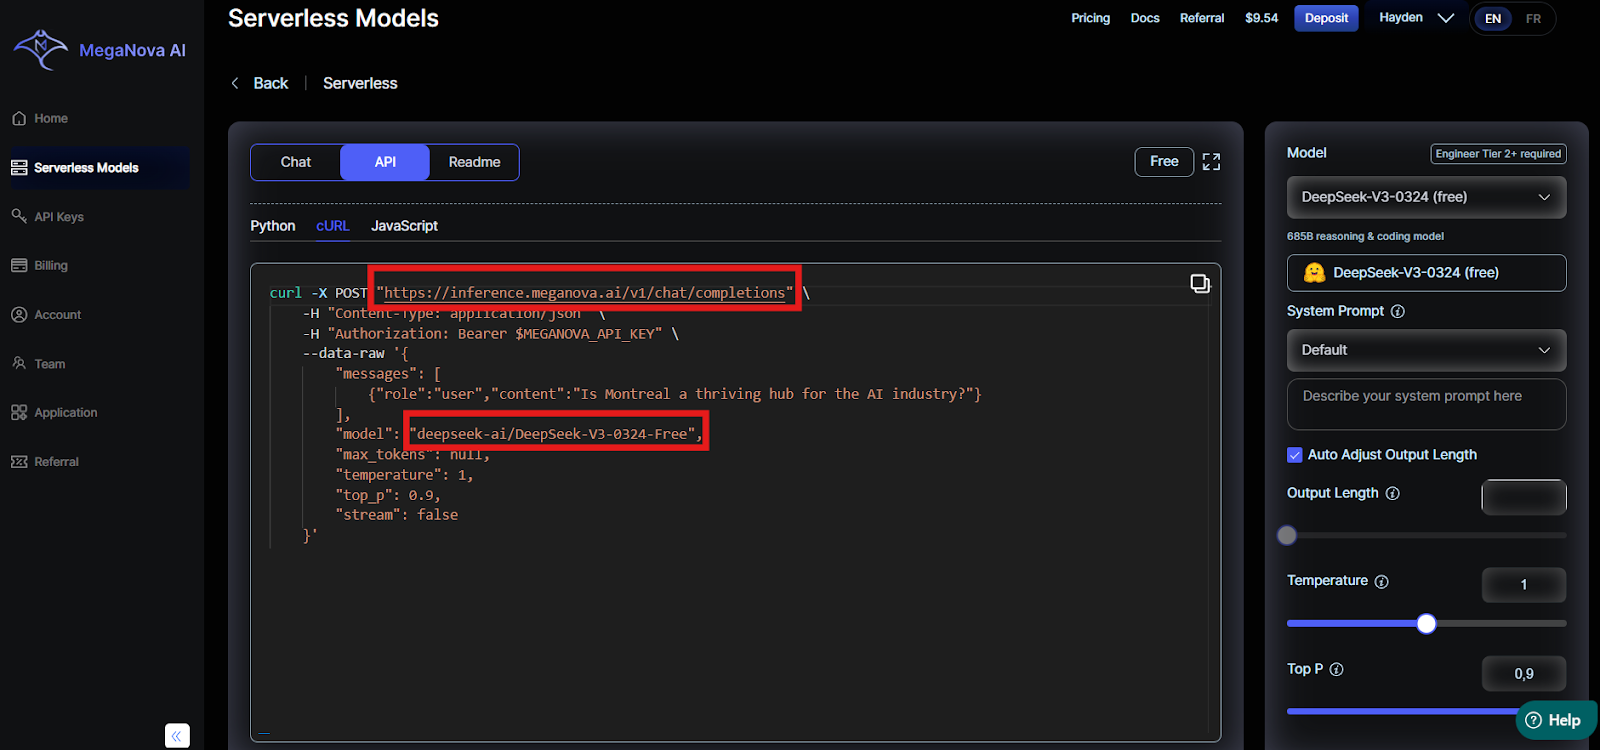The height and width of the screenshot is (750, 1600).
Task: Open the Default system prompt dropdown
Action: pos(1426,350)
